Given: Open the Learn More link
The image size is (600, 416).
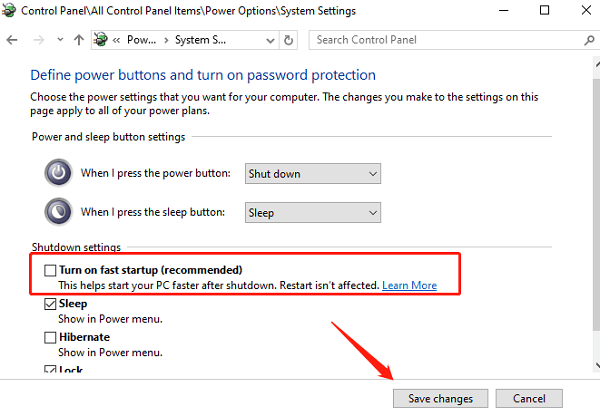Looking at the screenshot, I should point(409,285).
